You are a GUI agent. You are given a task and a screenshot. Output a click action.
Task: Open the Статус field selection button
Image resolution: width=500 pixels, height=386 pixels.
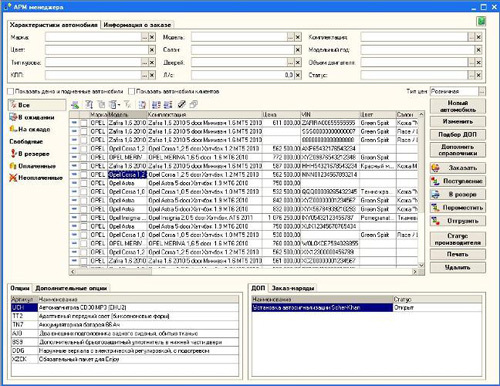click(x=471, y=75)
